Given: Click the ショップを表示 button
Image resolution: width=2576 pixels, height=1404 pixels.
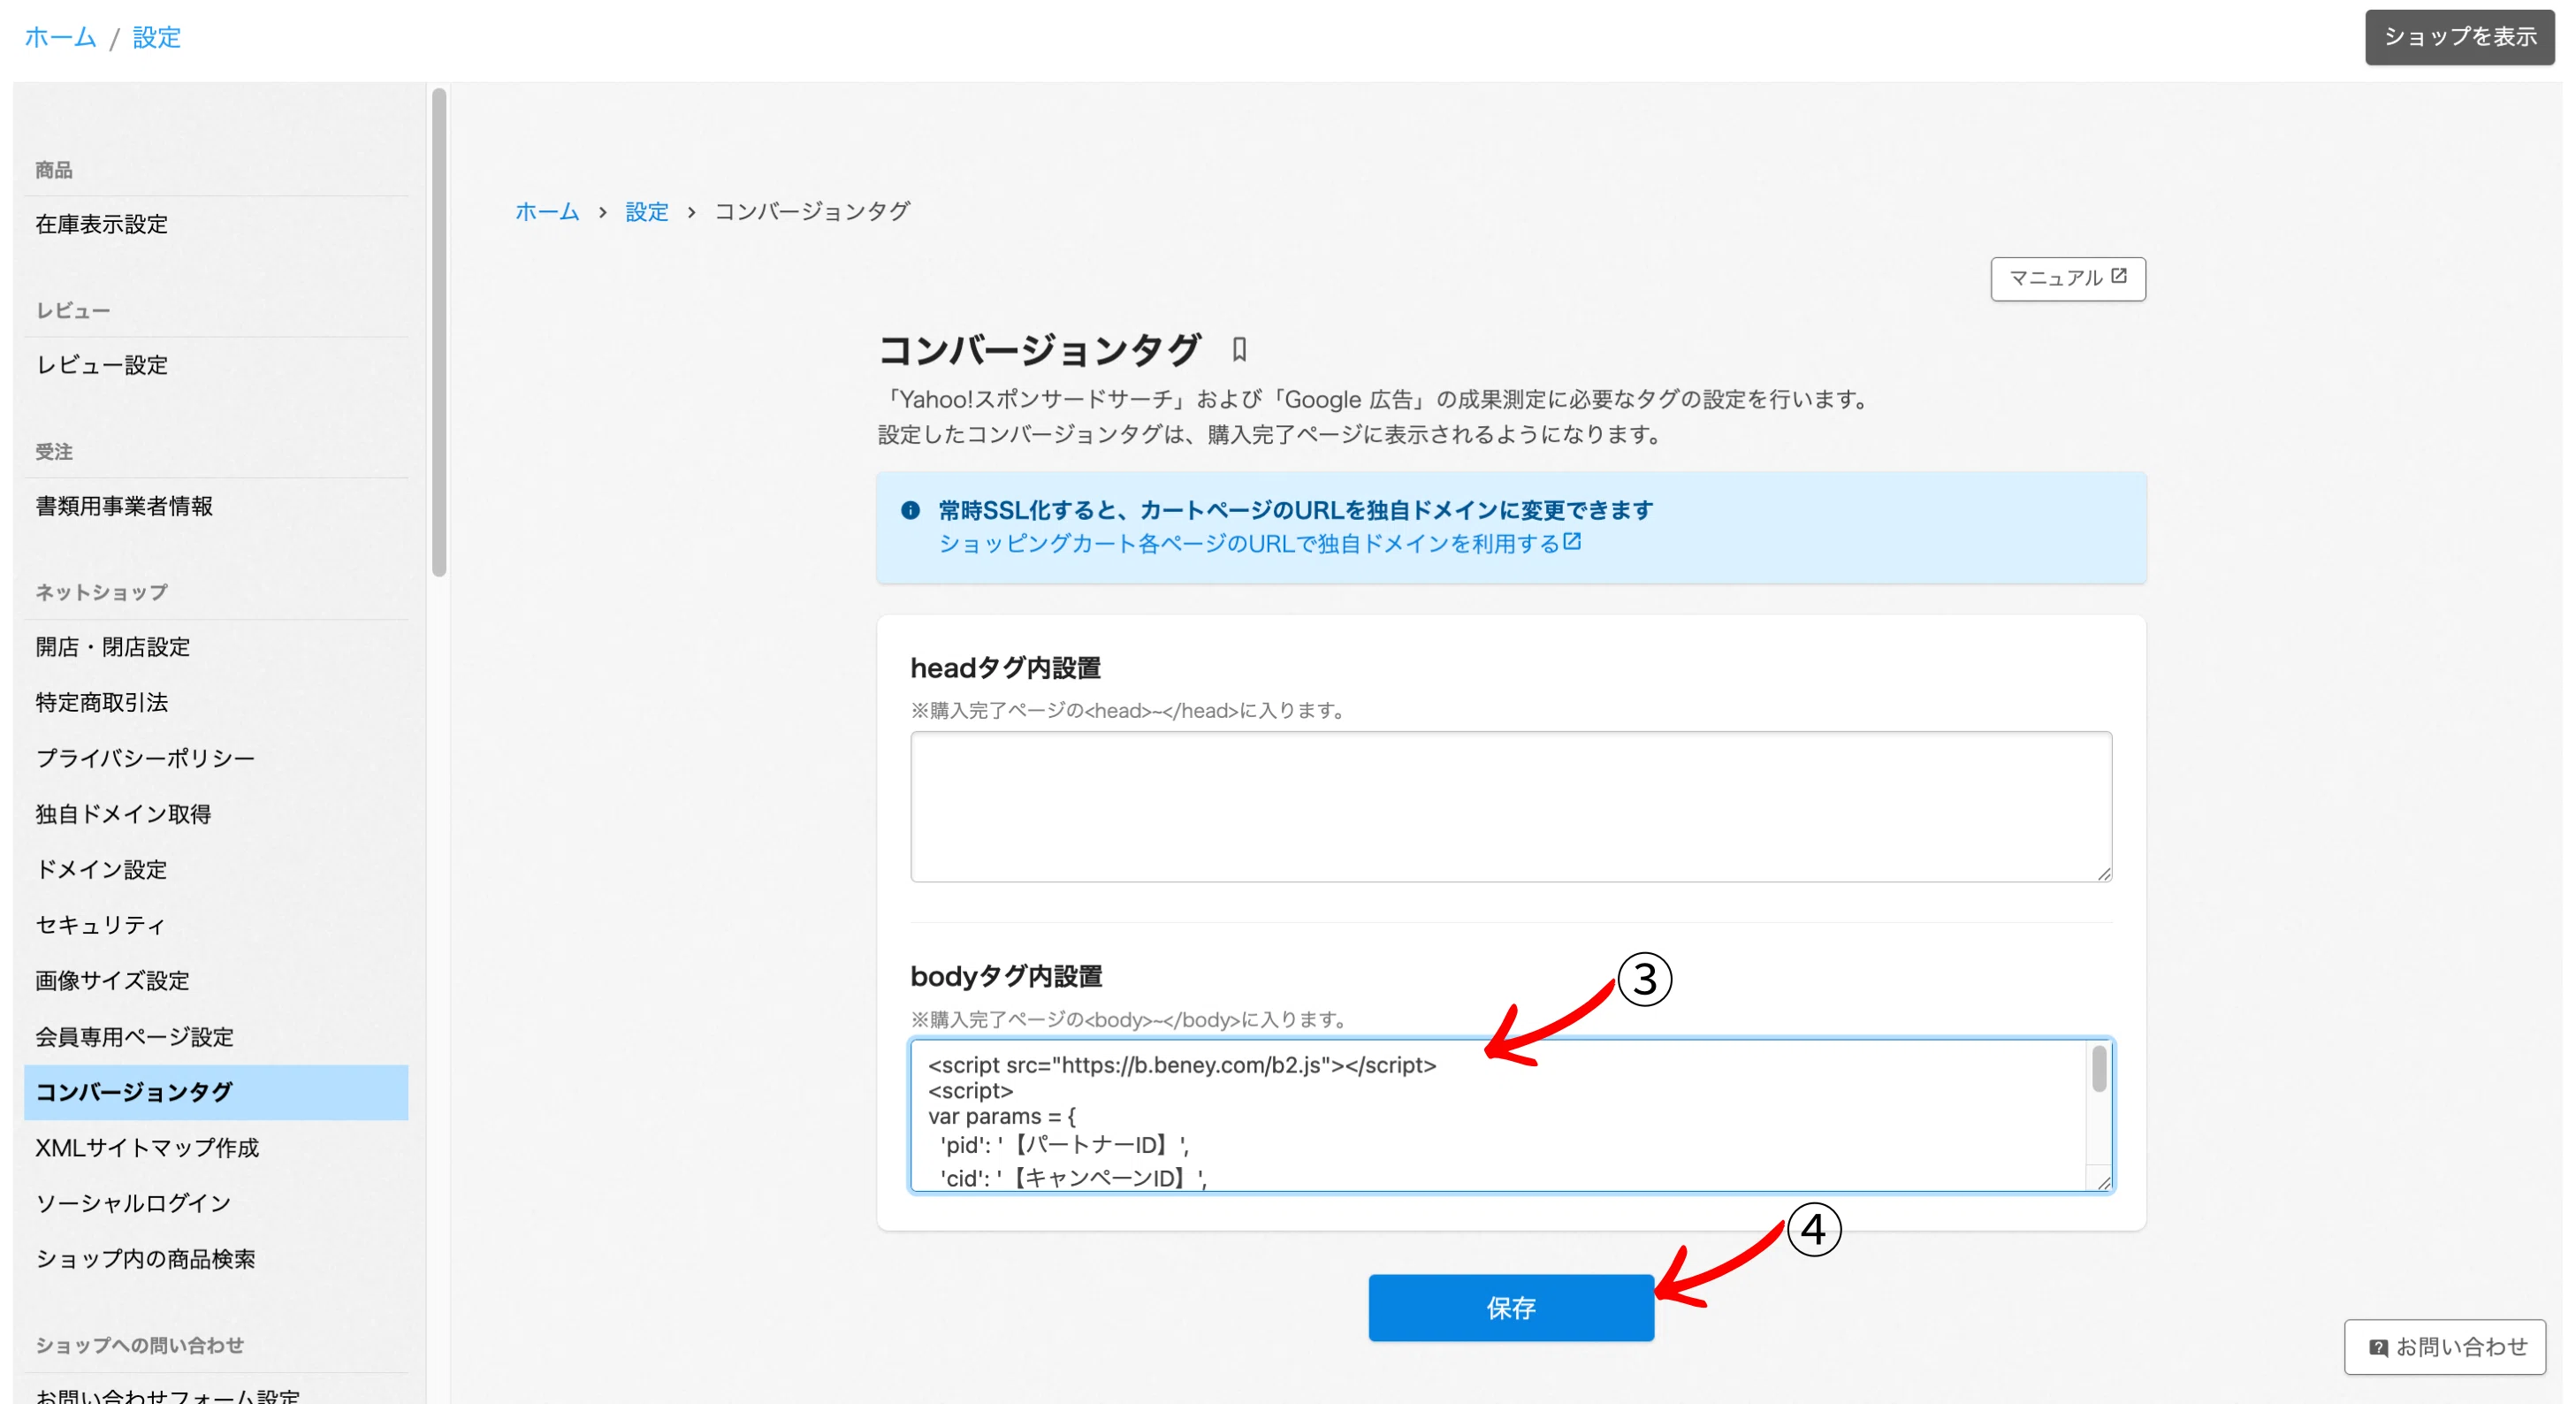Looking at the screenshot, I should [x=2460, y=37].
